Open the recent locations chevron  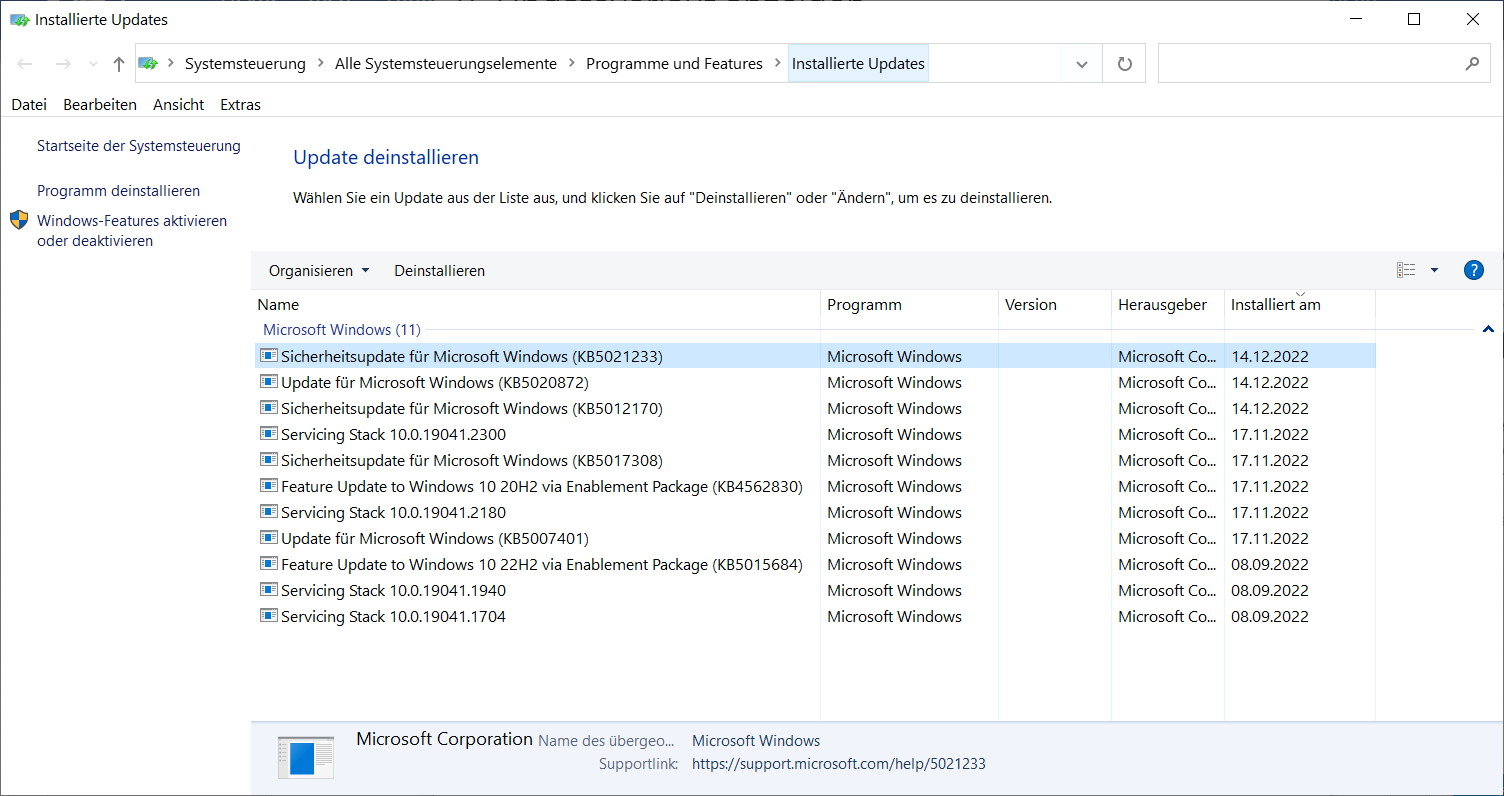point(93,64)
